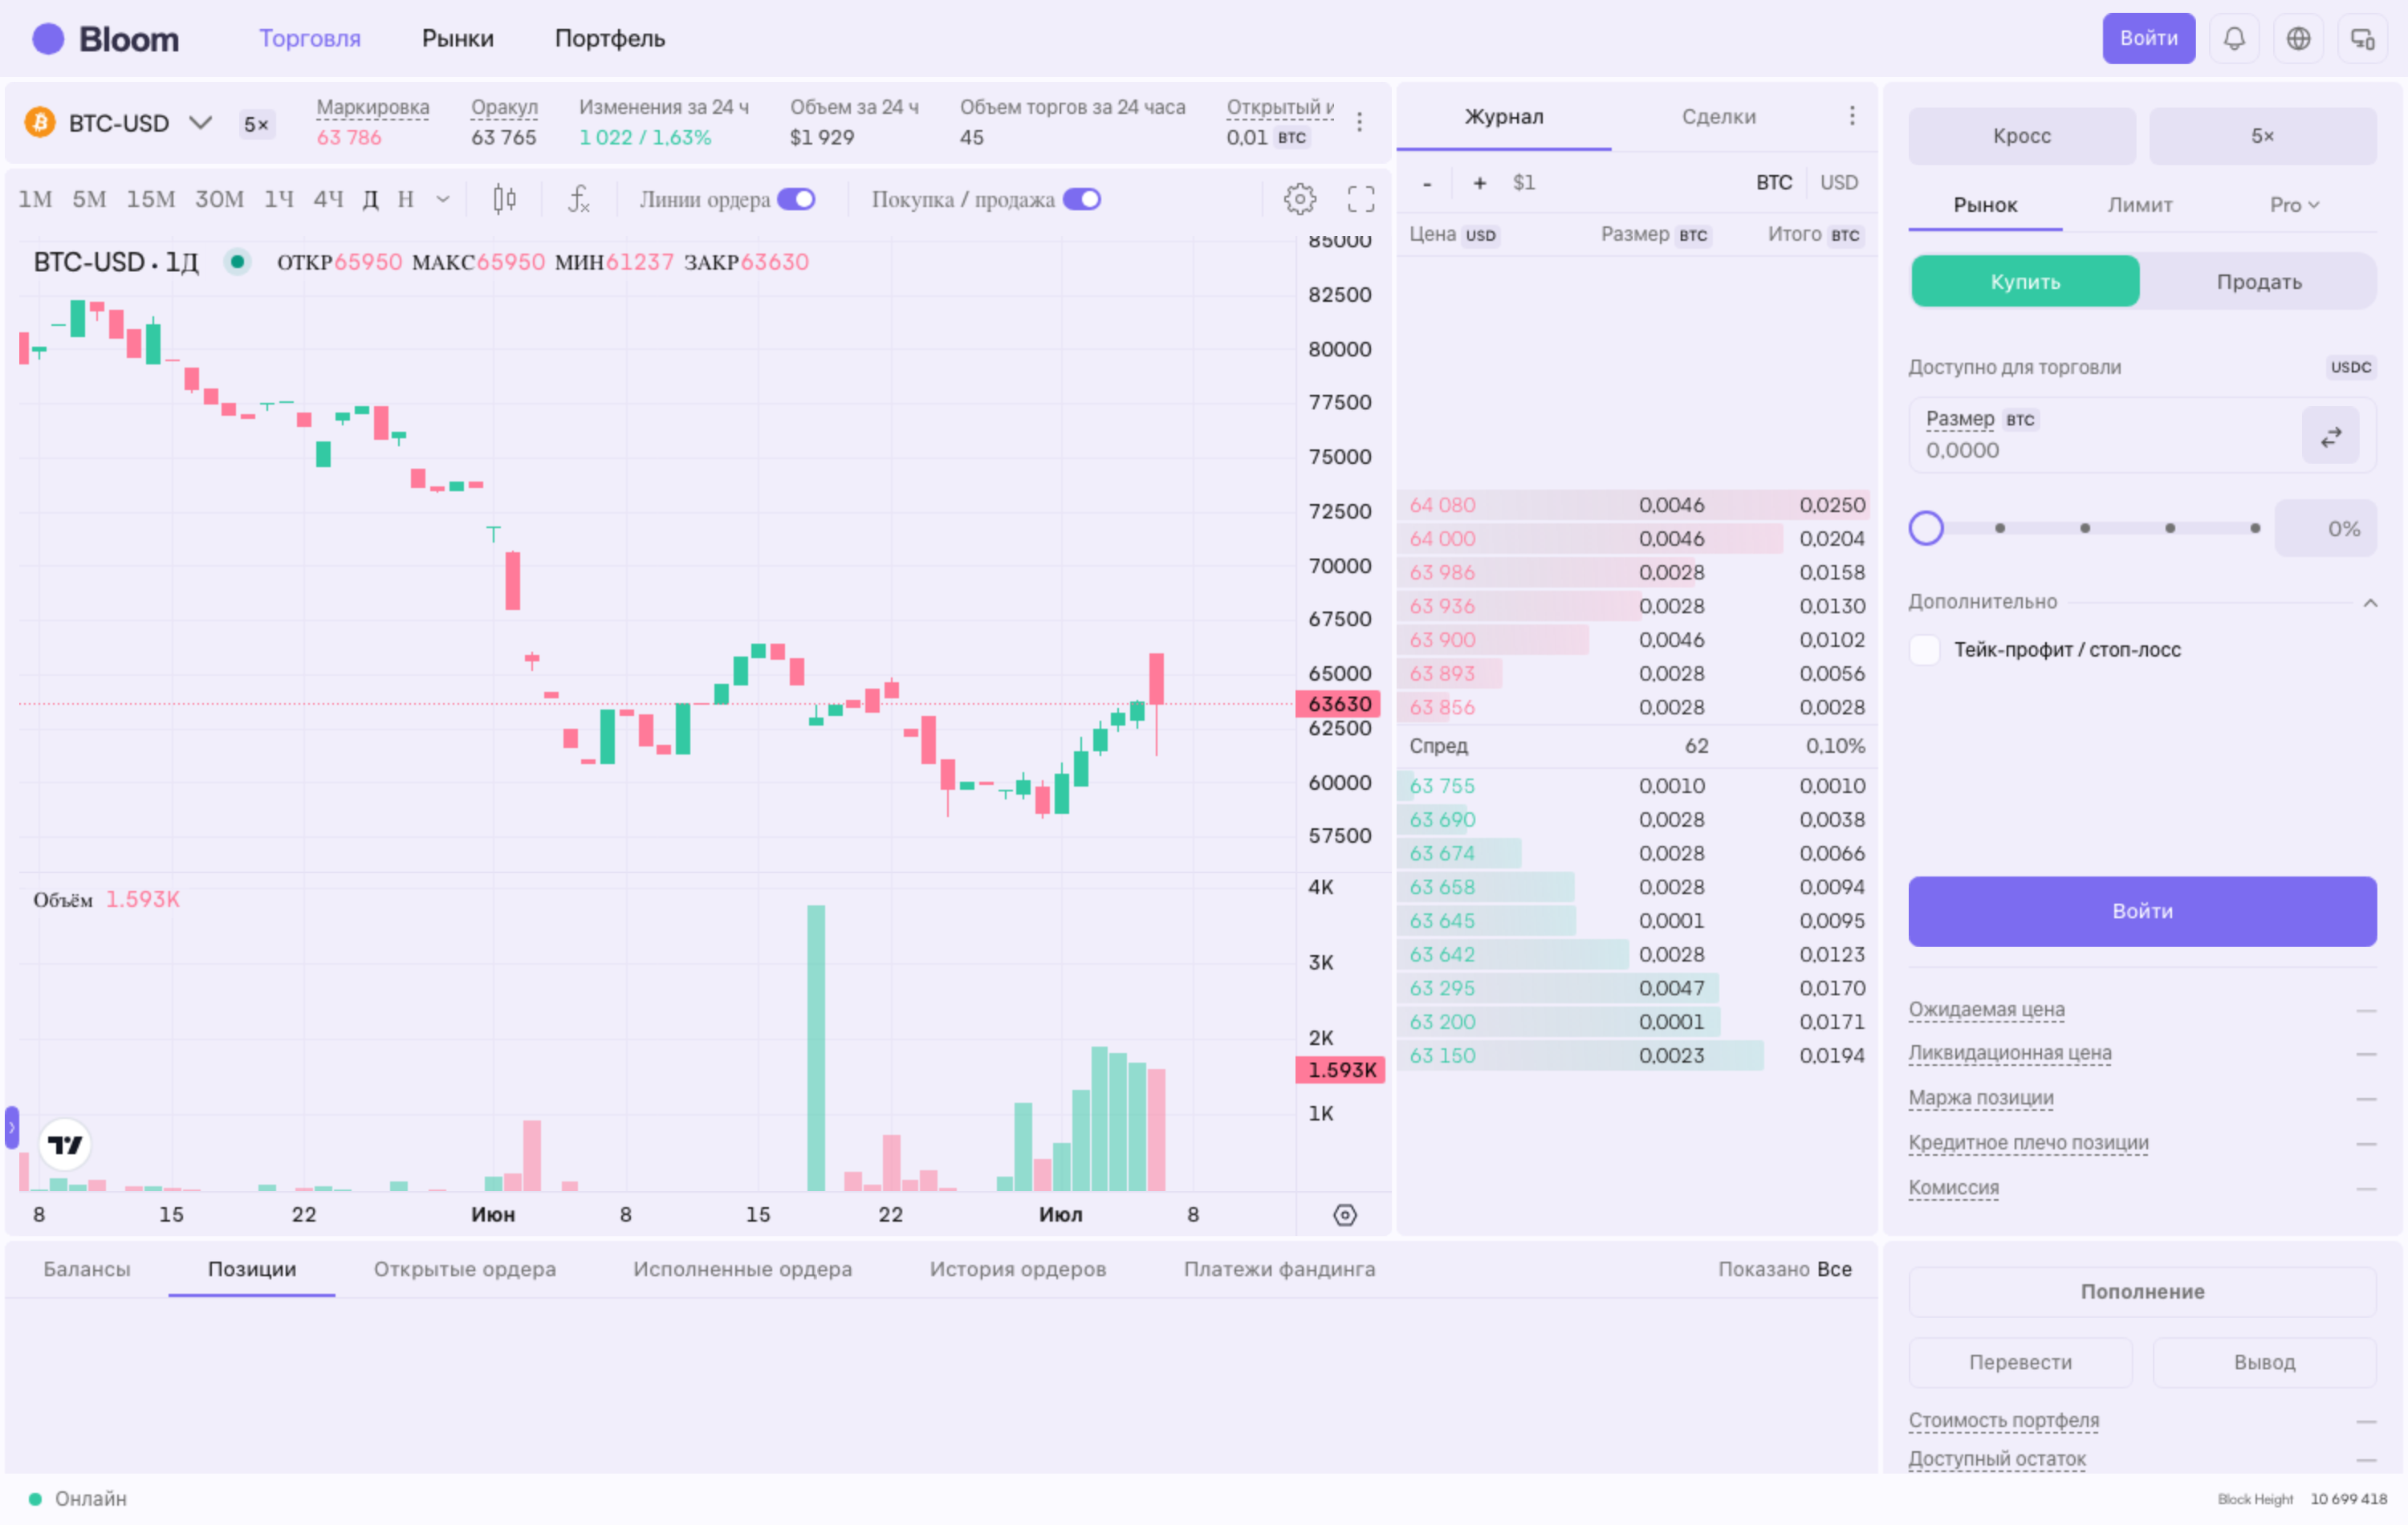2408x1525 pixels.
Task: Open the Торговля nav item
Action: tap(310, 38)
